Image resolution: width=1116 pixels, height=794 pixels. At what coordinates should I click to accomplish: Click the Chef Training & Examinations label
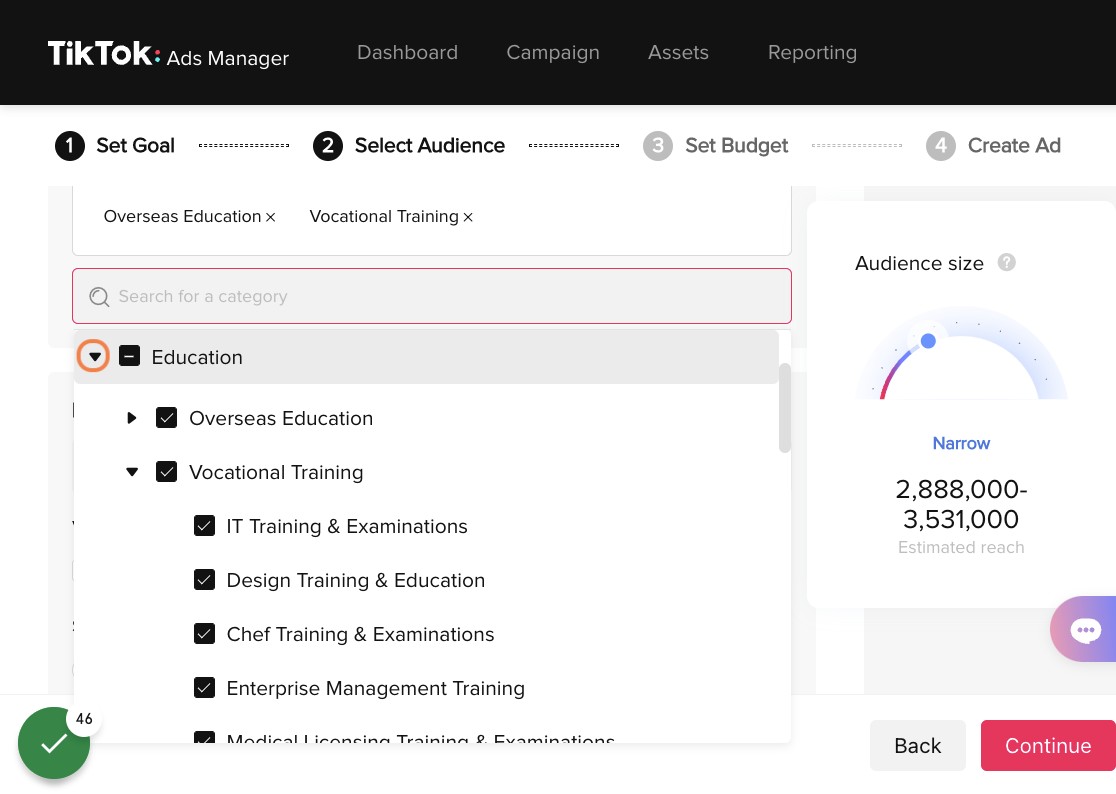click(360, 633)
